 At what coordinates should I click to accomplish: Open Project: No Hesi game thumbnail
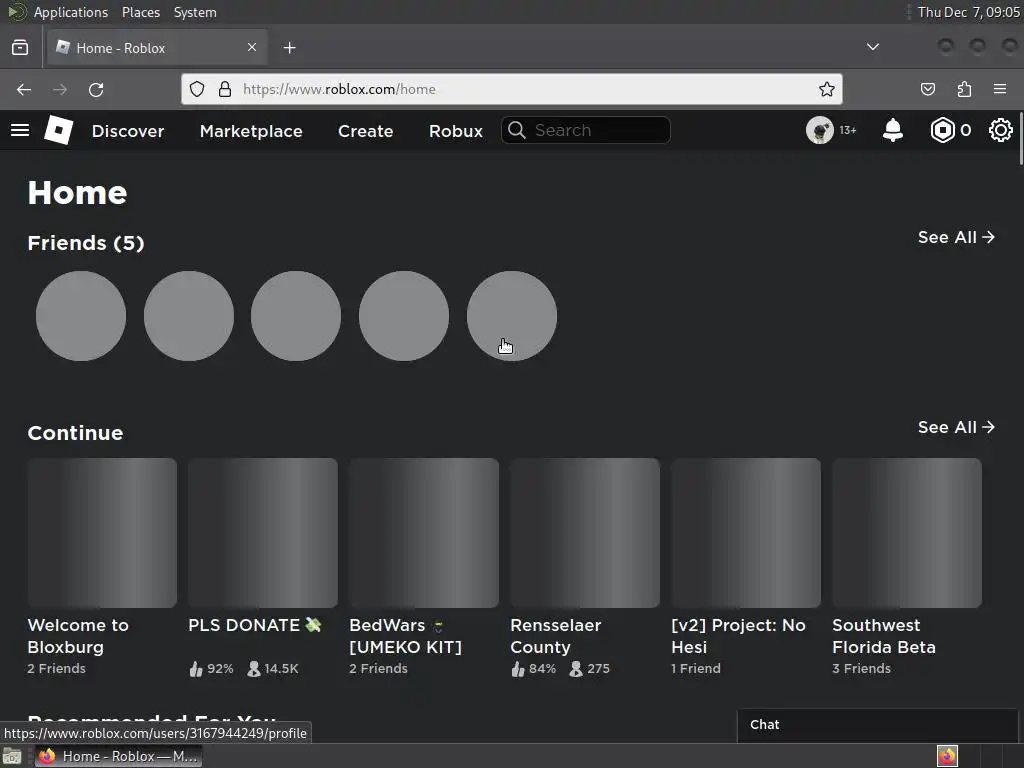tap(746, 533)
